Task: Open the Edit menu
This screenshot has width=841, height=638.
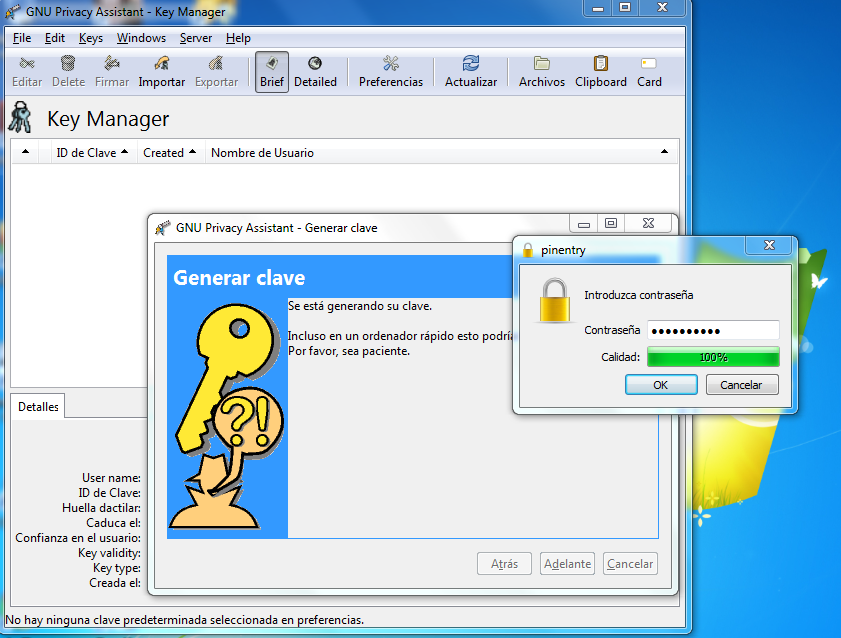Action: (x=55, y=38)
